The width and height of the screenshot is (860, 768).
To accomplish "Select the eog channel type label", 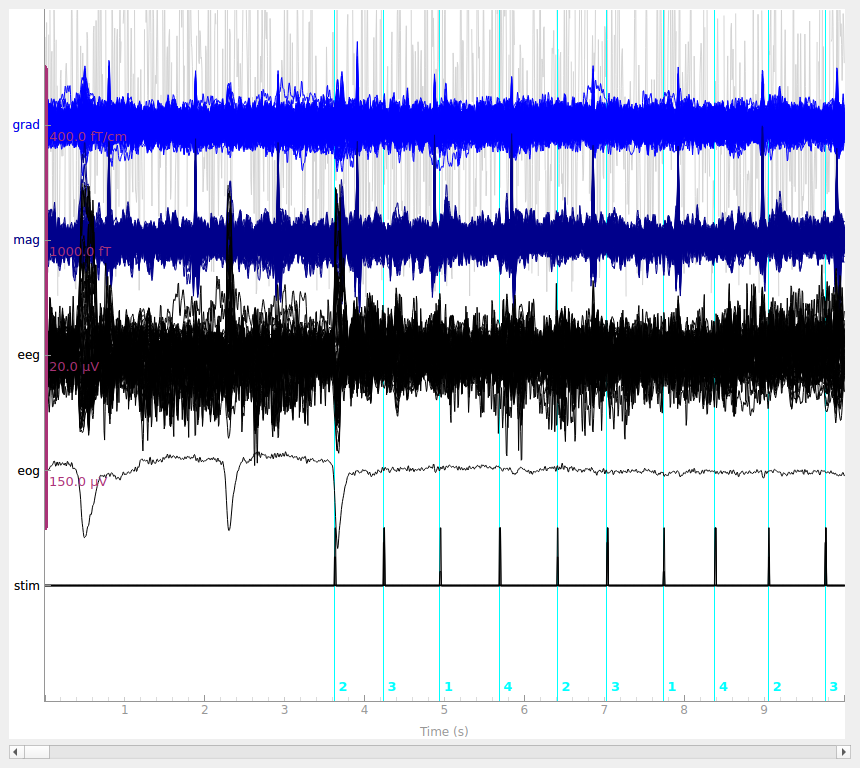I will tap(29, 471).
